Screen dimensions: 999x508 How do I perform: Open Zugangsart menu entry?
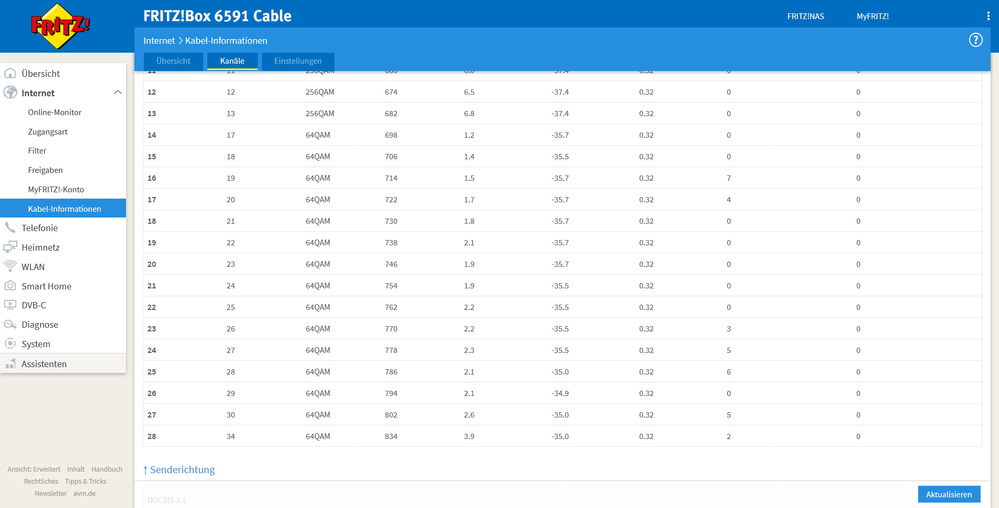point(48,132)
